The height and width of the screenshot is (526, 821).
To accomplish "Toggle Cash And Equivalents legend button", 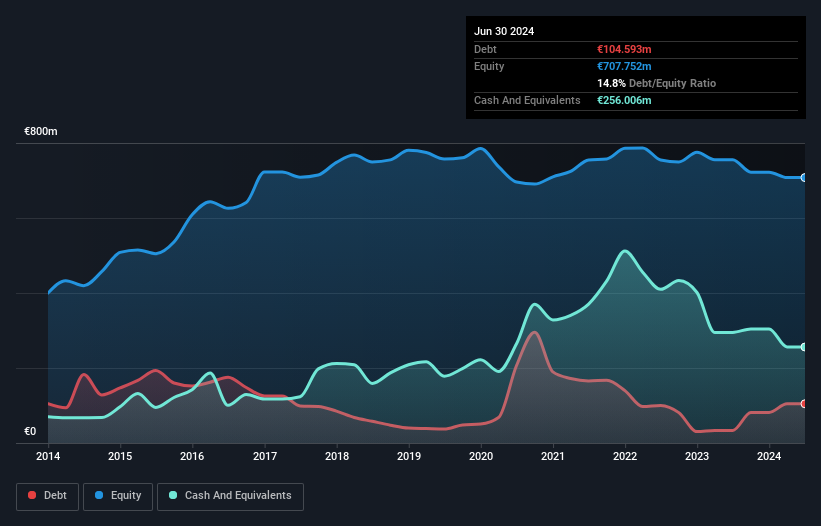I will tap(230, 496).
